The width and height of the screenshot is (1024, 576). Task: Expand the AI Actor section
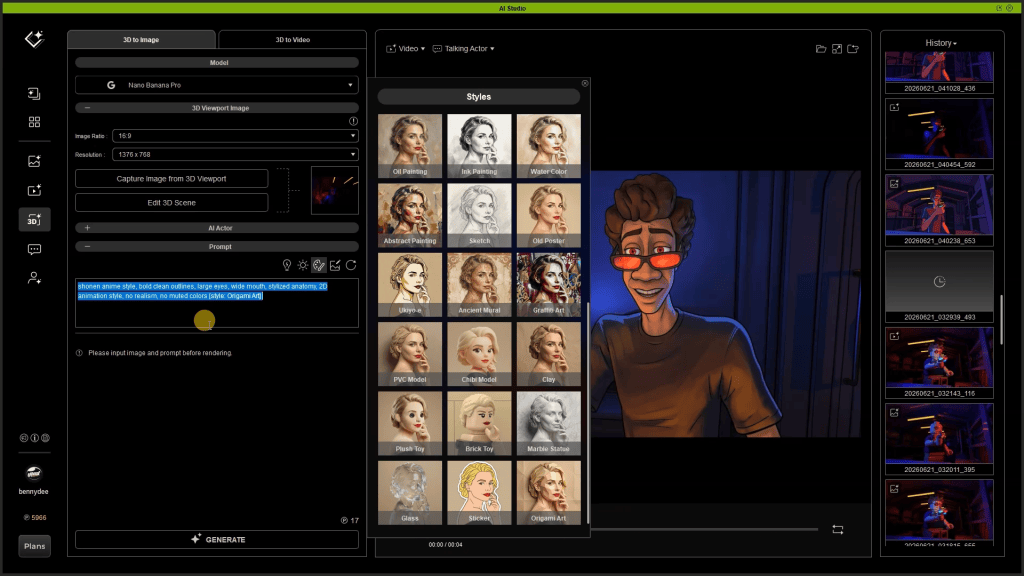click(x=217, y=228)
